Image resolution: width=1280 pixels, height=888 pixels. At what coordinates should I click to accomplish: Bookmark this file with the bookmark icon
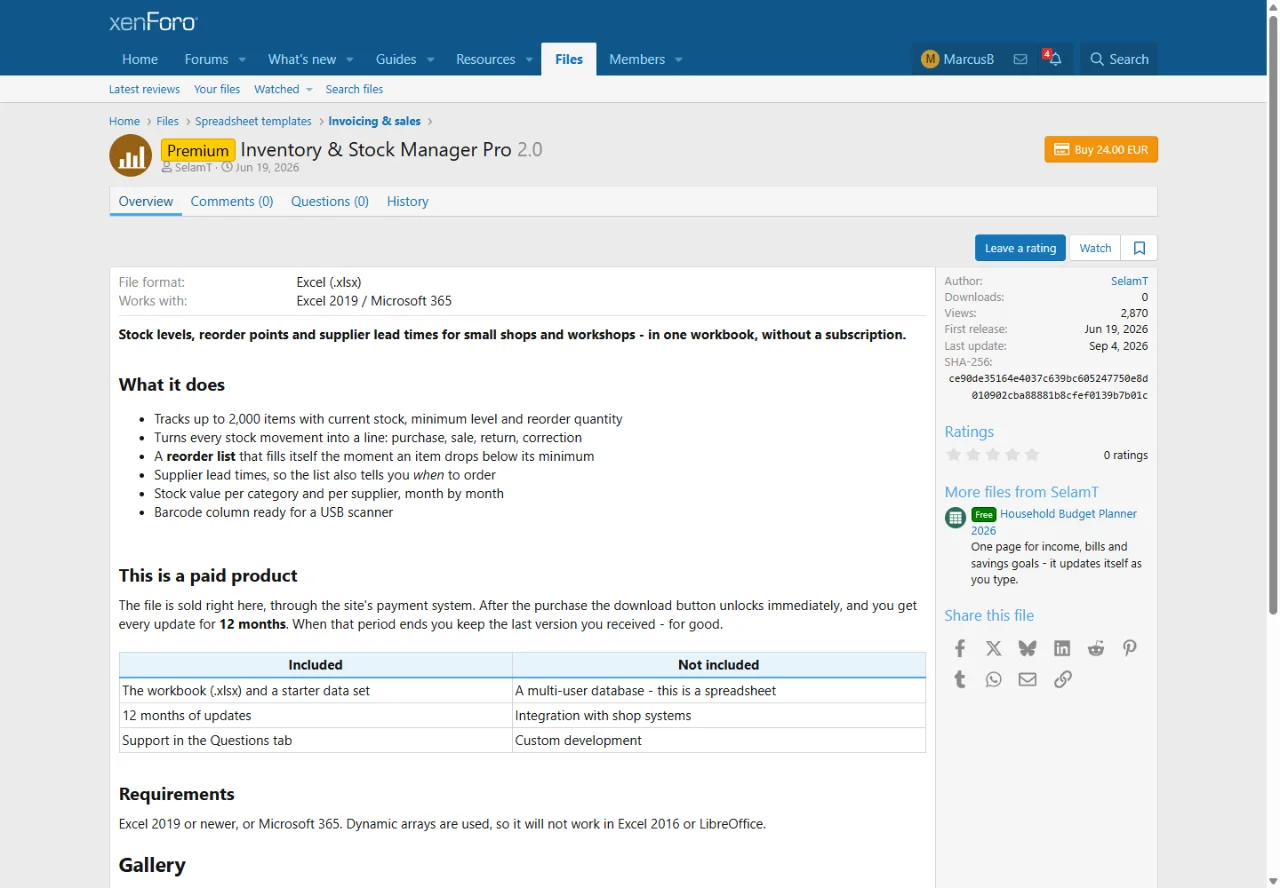point(1139,248)
